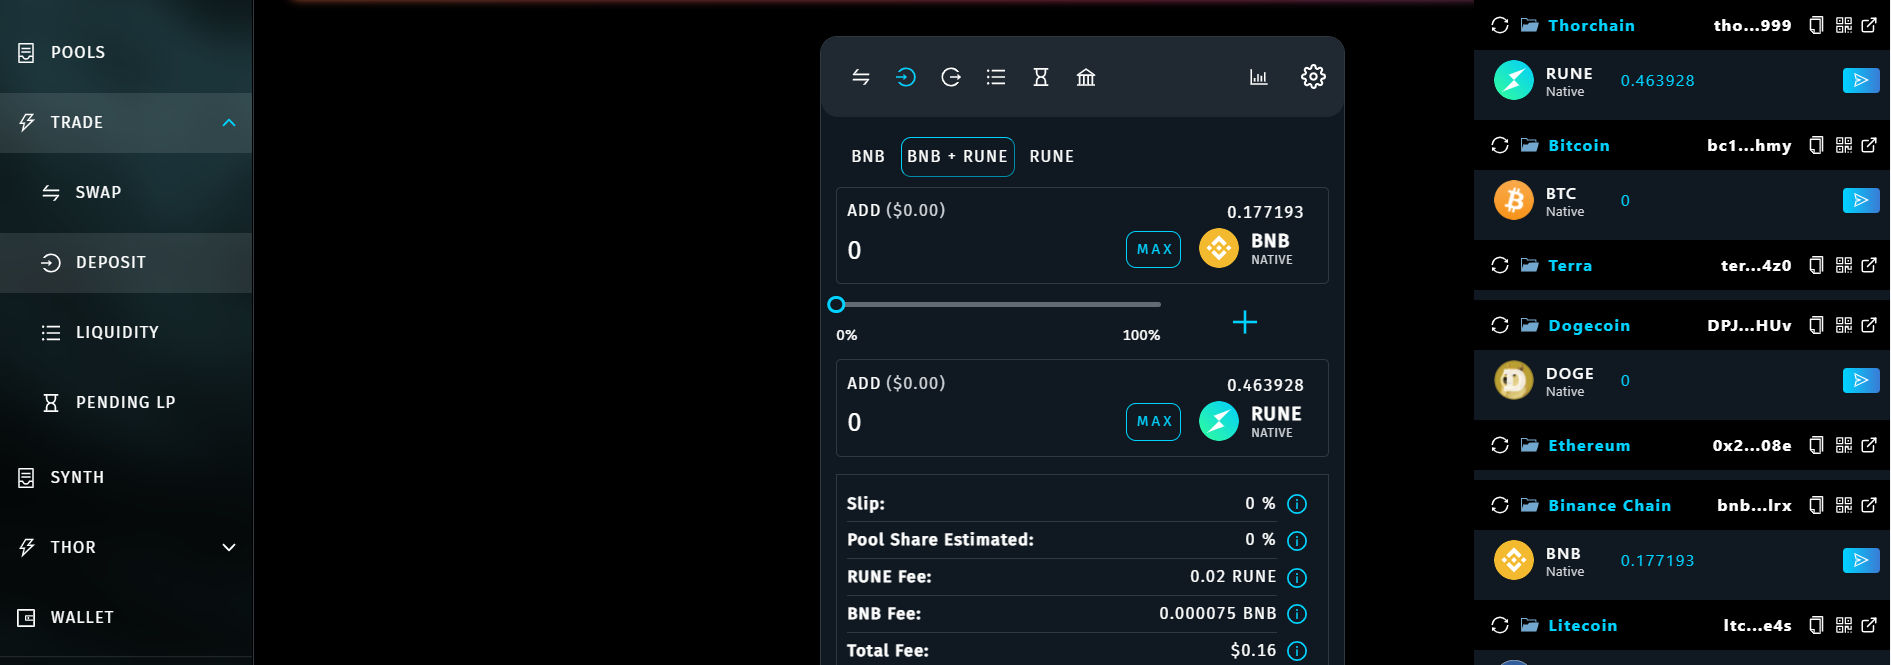This screenshot has height=665, width=1891.
Task: Click the Dogecoin wallet link
Action: [x=1589, y=325]
